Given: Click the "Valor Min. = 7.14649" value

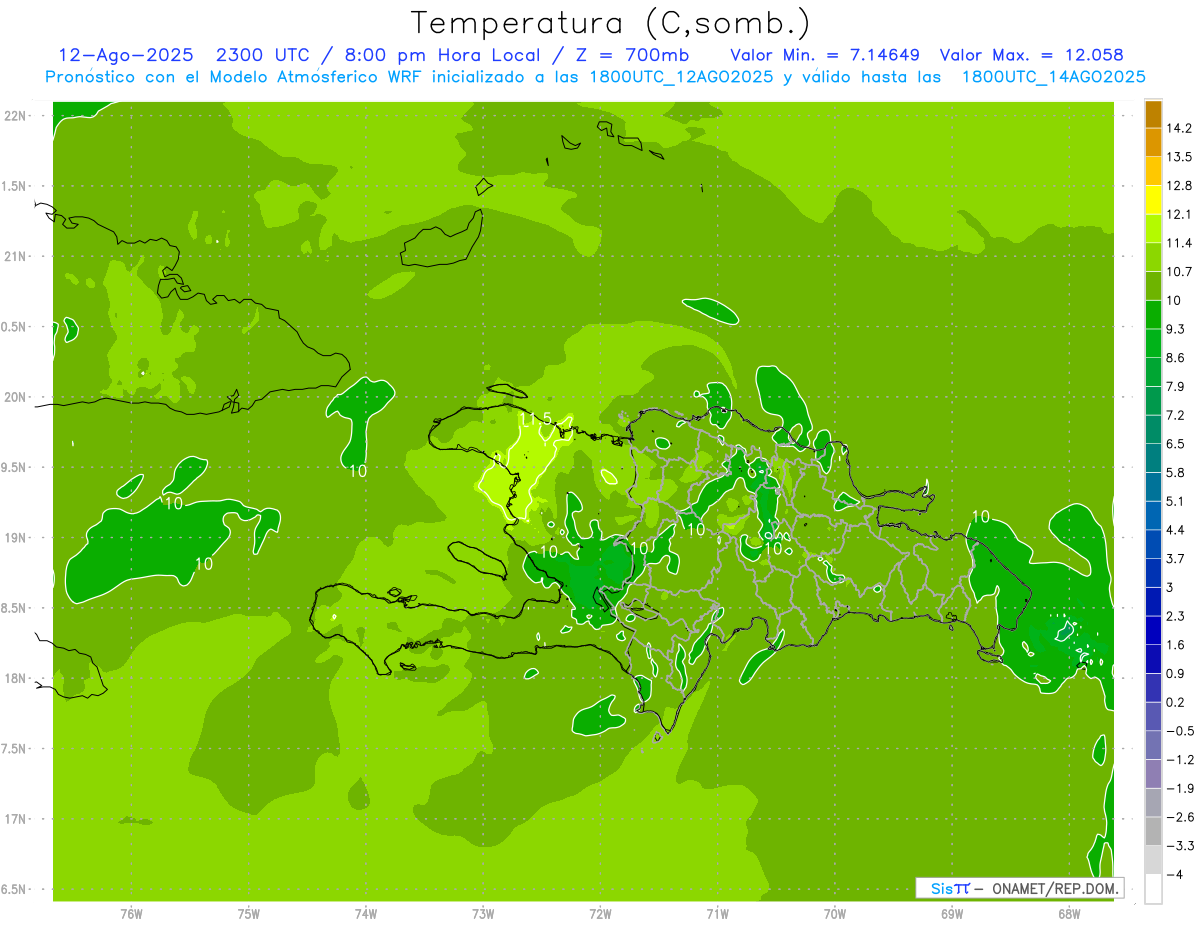Looking at the screenshot, I should pyautogui.click(x=825, y=55).
